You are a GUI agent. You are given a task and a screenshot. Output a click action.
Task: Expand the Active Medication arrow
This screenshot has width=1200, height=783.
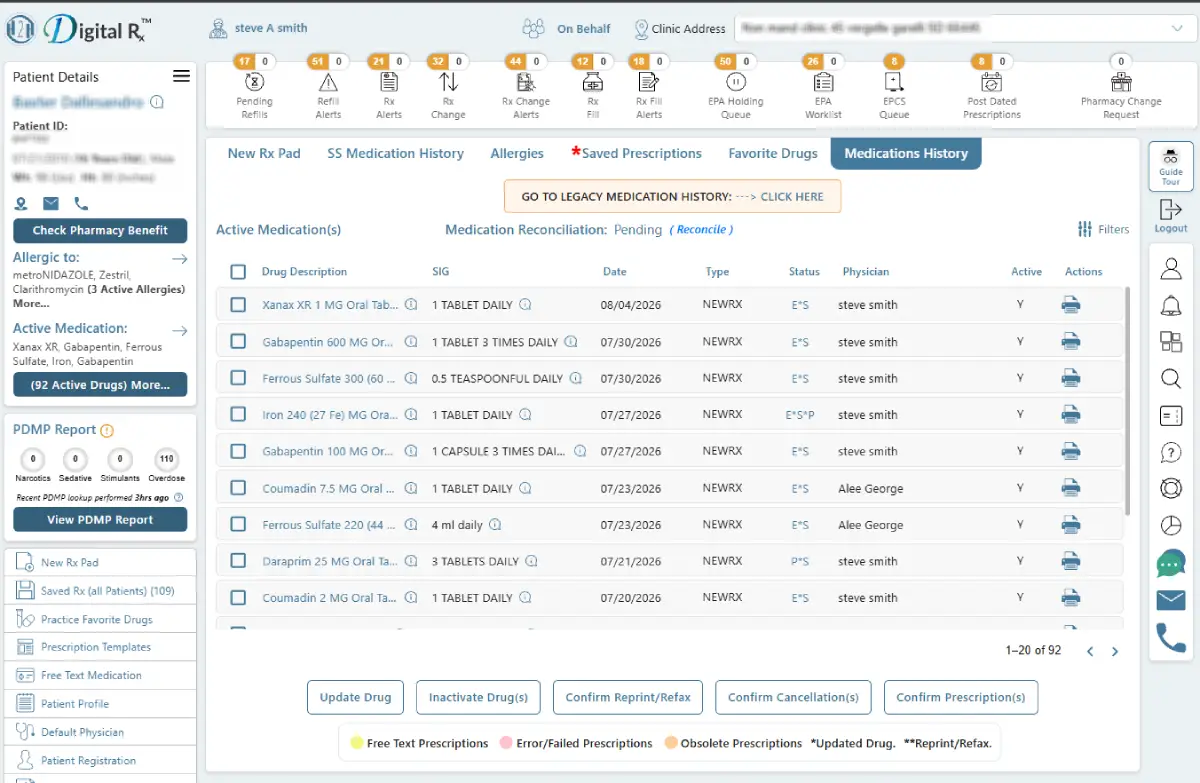point(180,330)
